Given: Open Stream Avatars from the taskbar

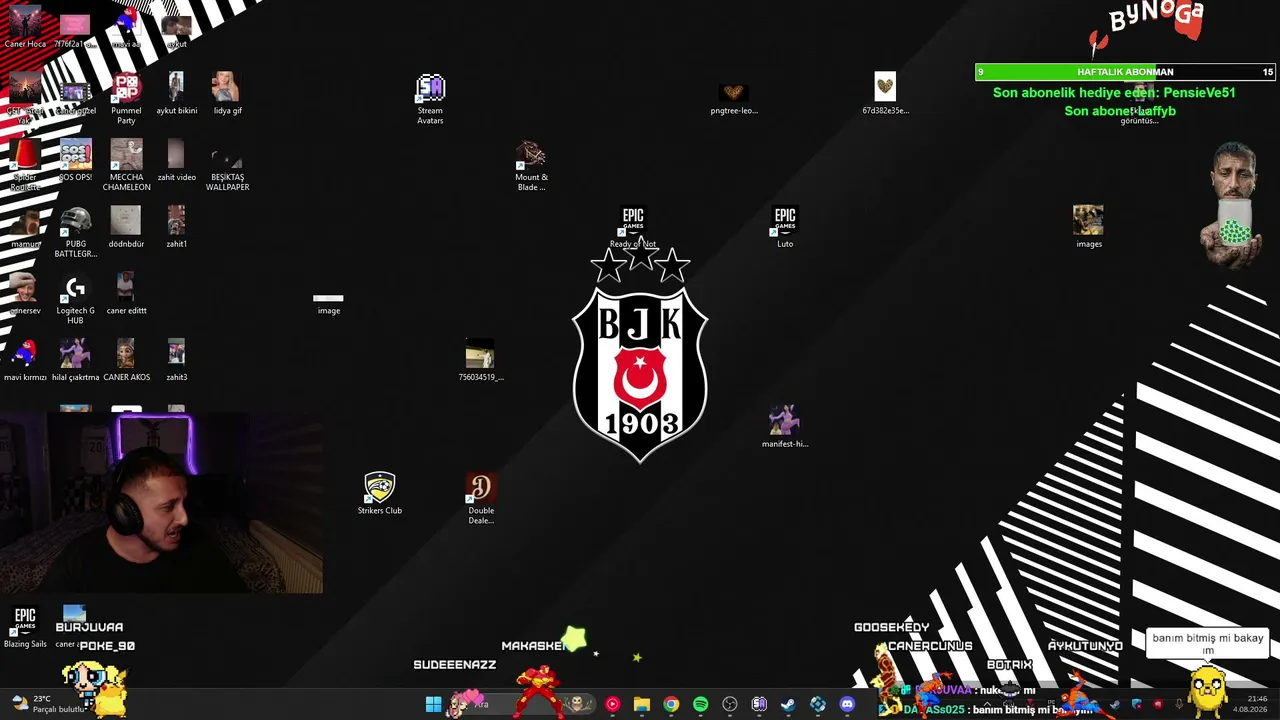Looking at the screenshot, I should 759,704.
